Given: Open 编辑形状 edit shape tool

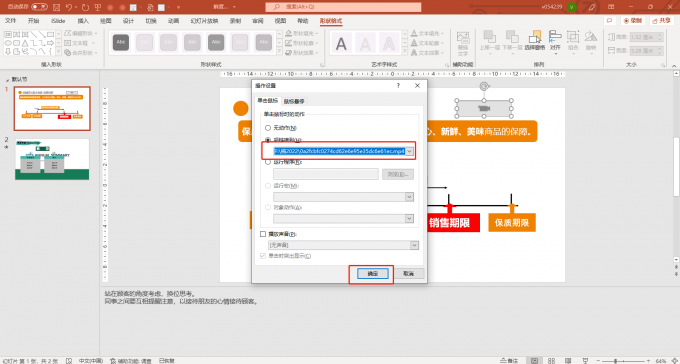Looking at the screenshot, I should [x=81, y=33].
